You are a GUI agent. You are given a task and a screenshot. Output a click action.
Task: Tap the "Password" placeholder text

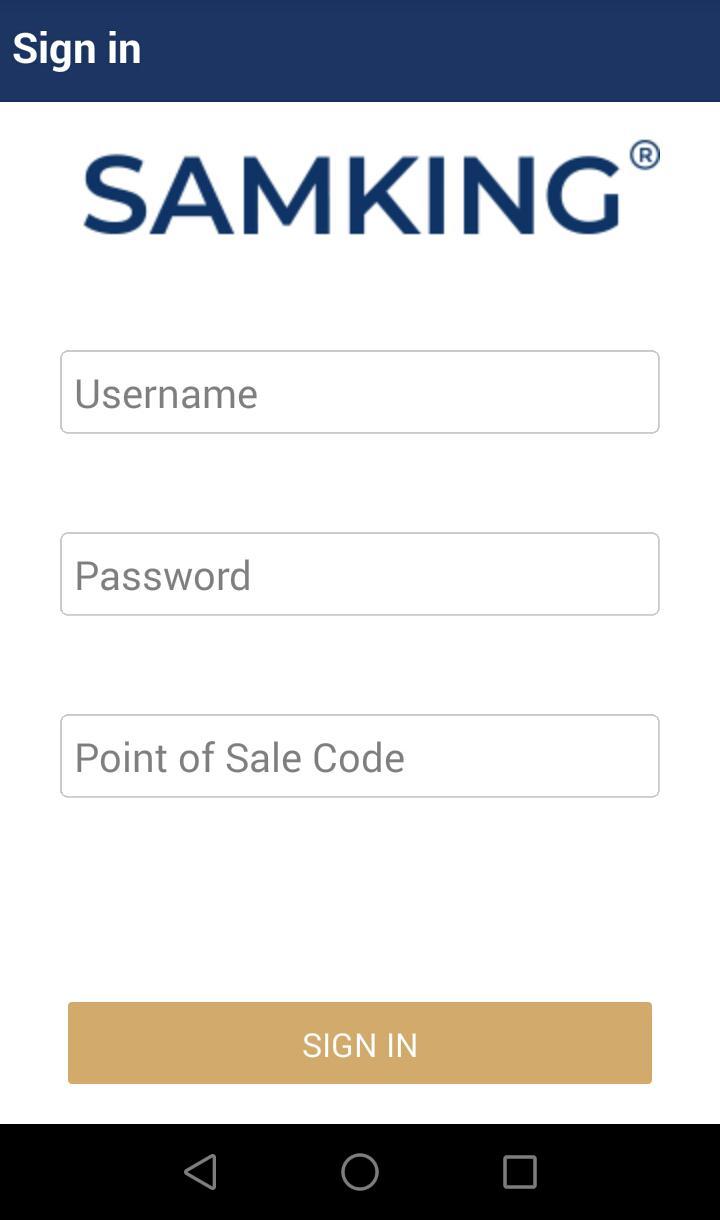click(163, 576)
